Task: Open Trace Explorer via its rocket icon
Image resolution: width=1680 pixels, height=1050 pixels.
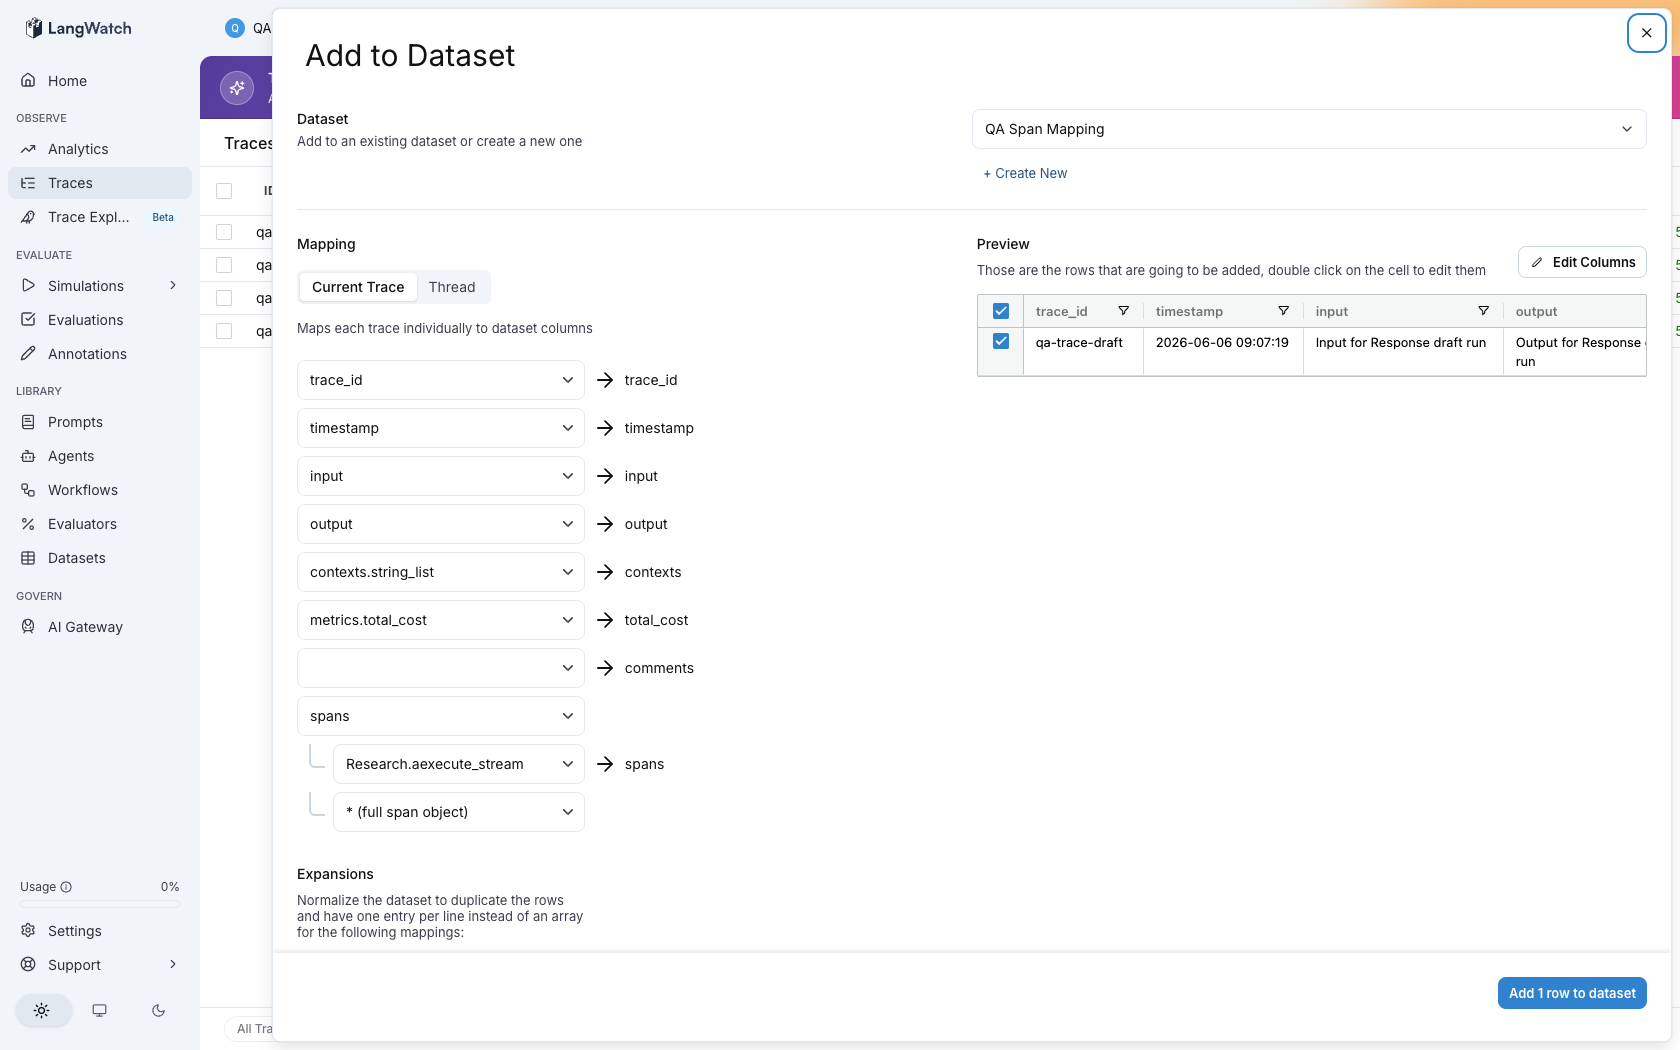Action: pyautogui.click(x=28, y=217)
